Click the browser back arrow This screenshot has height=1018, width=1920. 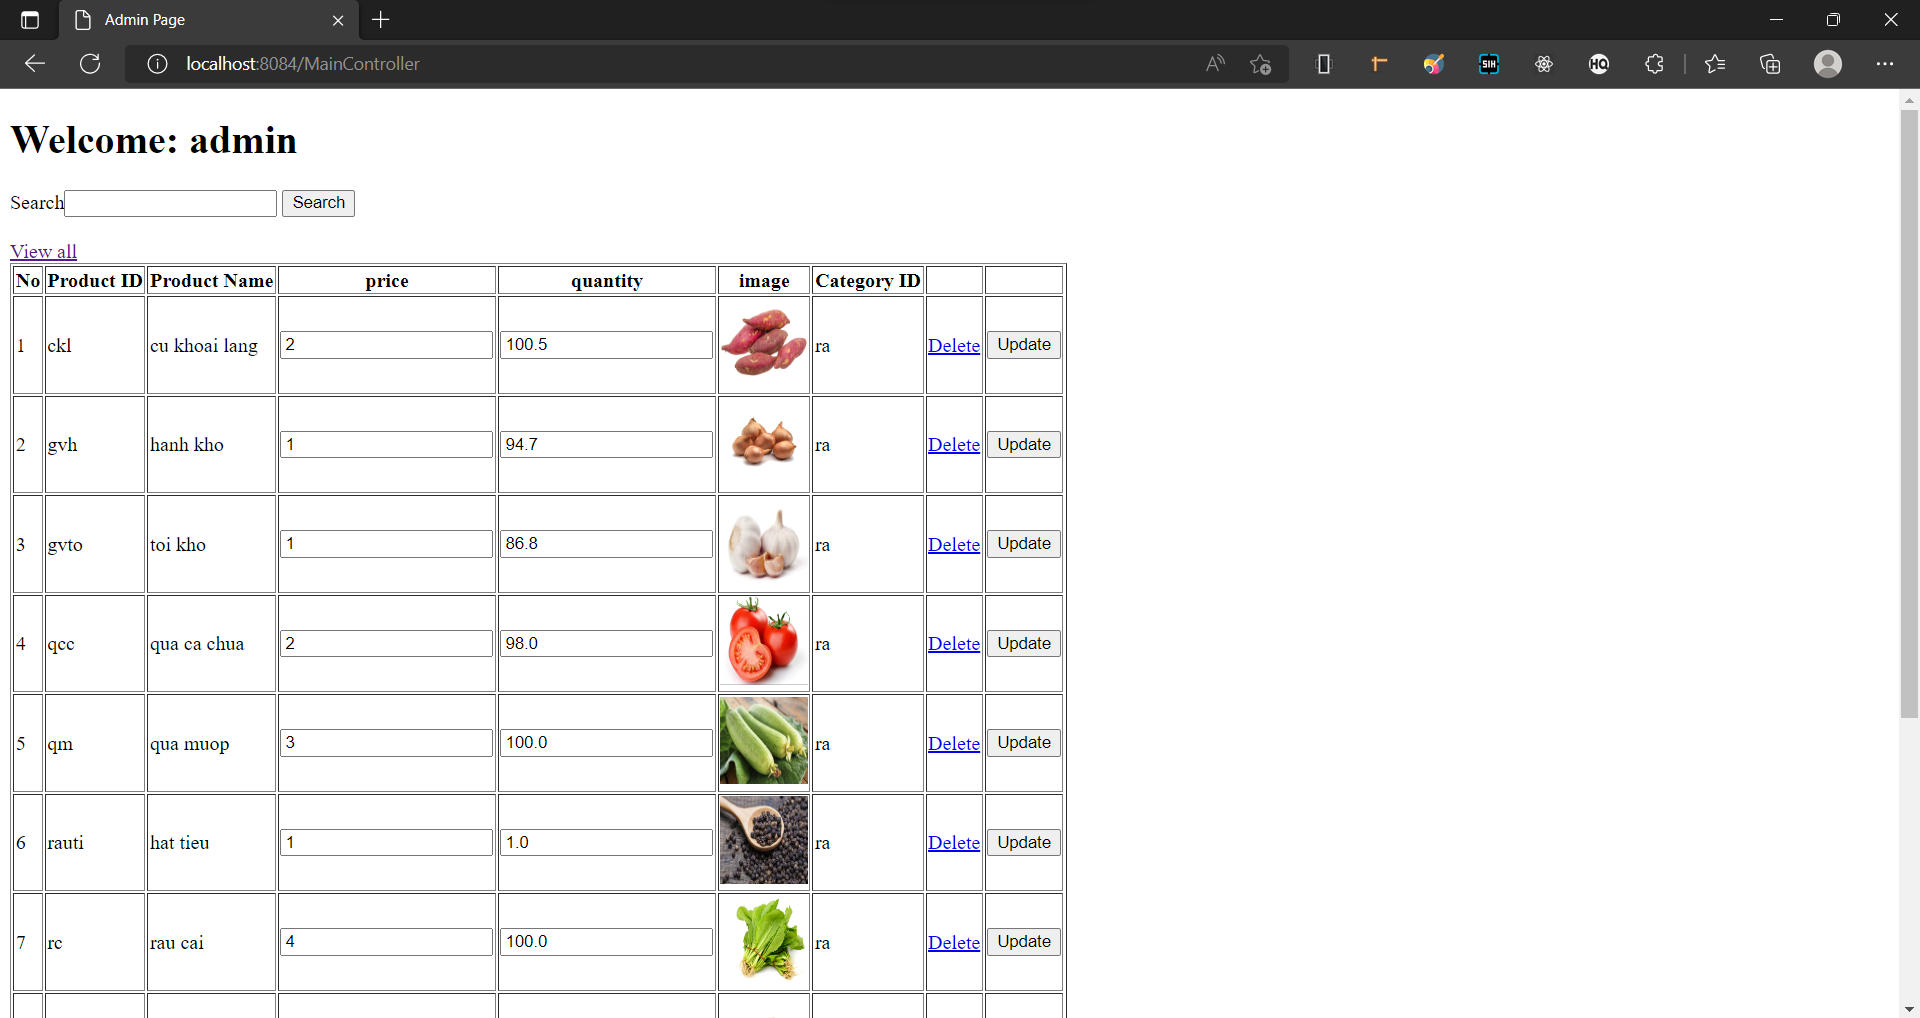pyautogui.click(x=35, y=64)
